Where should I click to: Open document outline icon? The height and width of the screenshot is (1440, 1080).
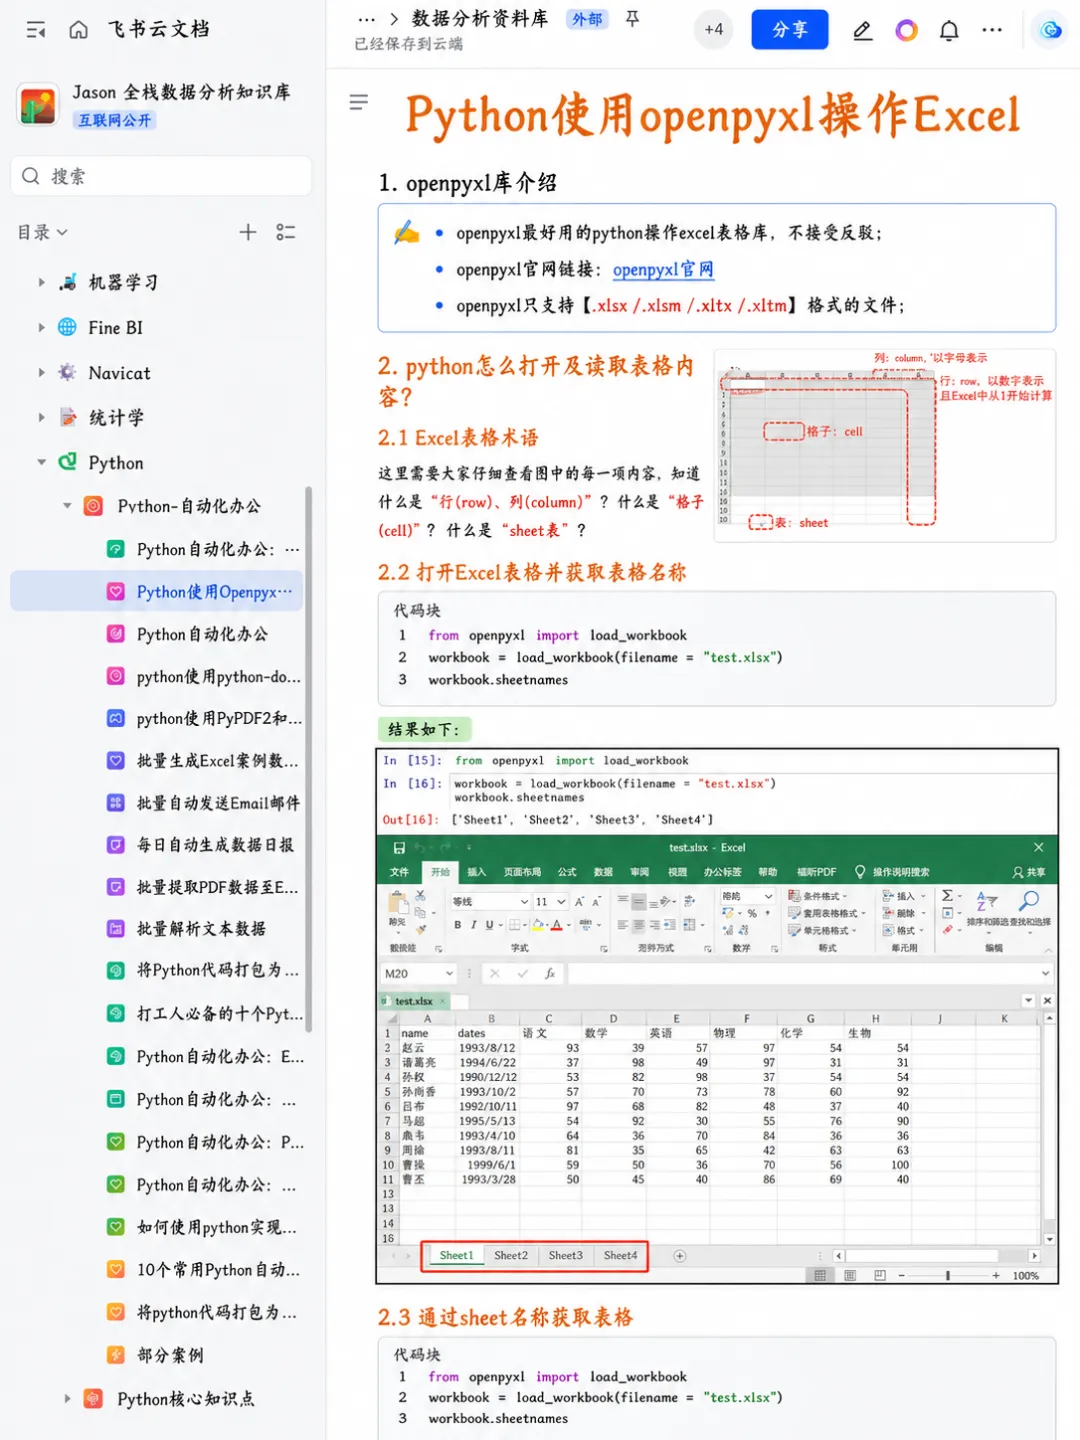click(358, 102)
